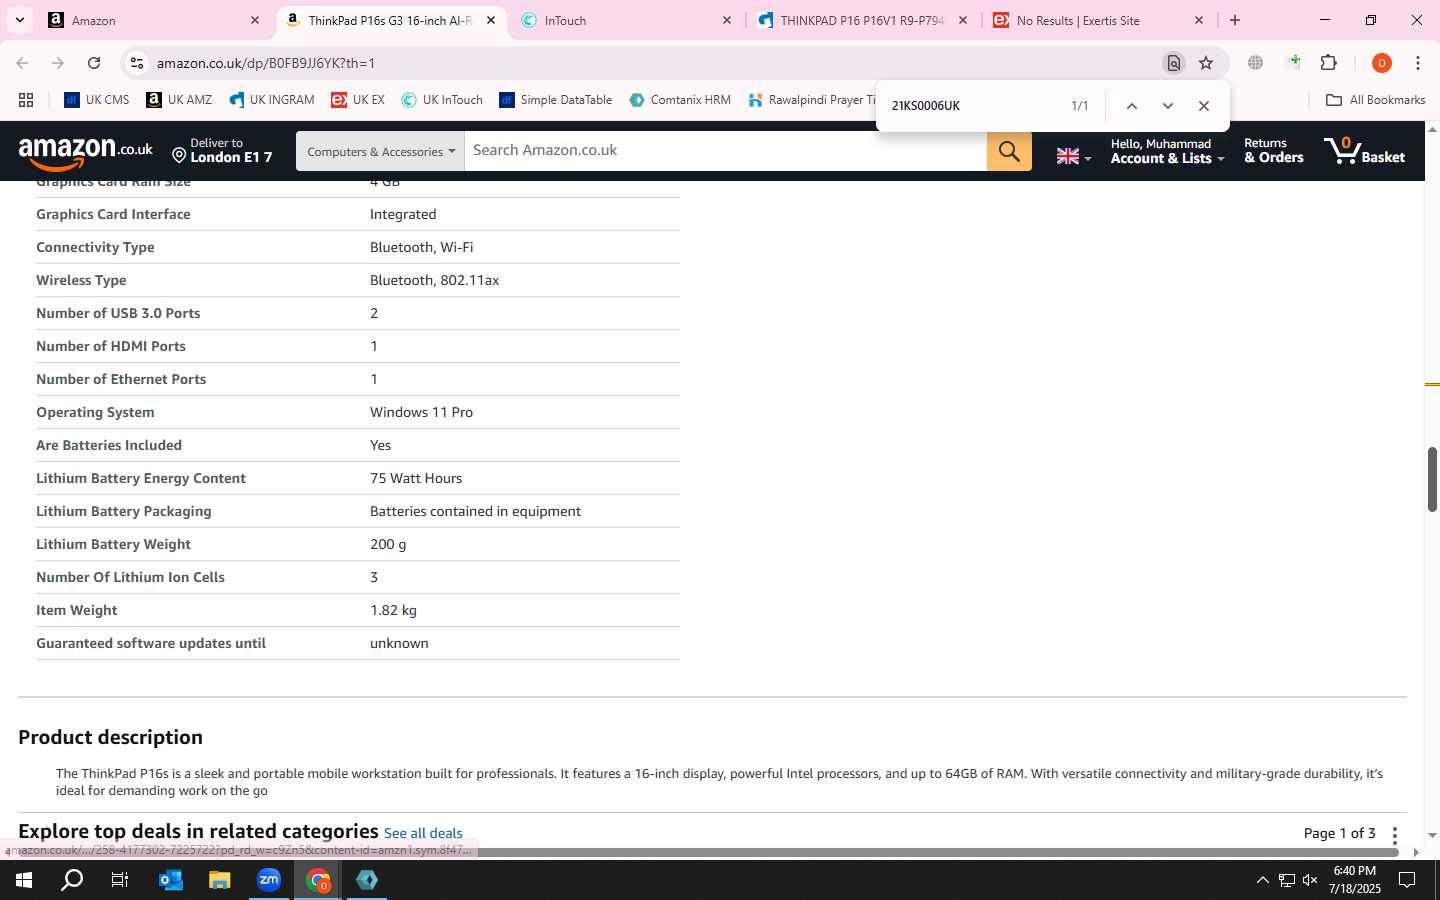Open the Chrome profile avatar
1440x900 pixels.
[1382, 63]
